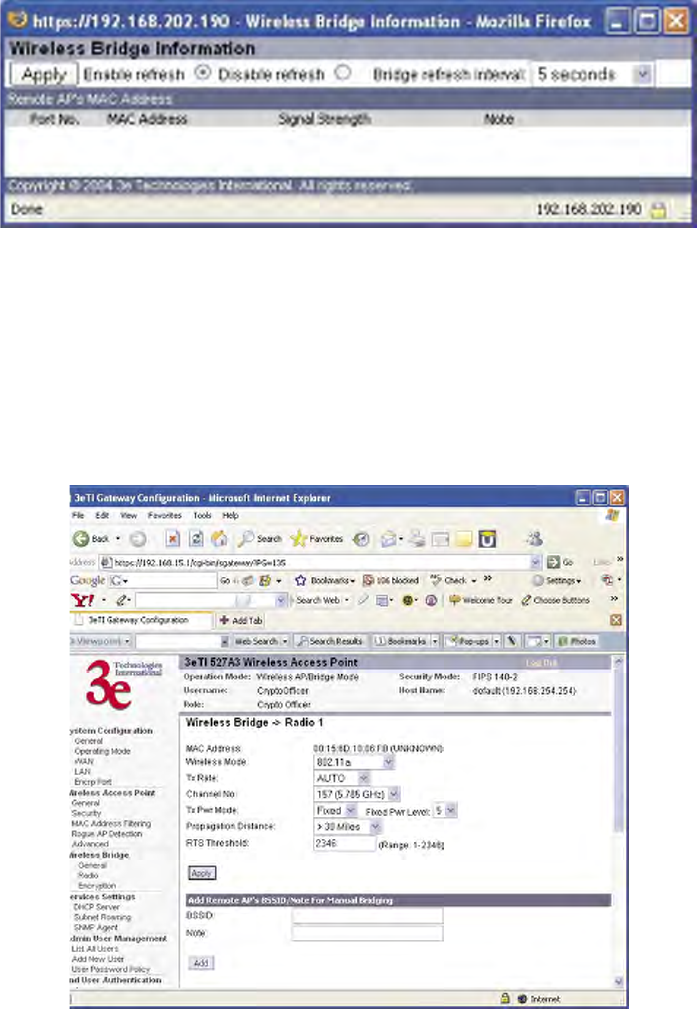Click the Forward arrow icon in IE toolbar
Viewport: 697px width, 1009px height.
138,539
